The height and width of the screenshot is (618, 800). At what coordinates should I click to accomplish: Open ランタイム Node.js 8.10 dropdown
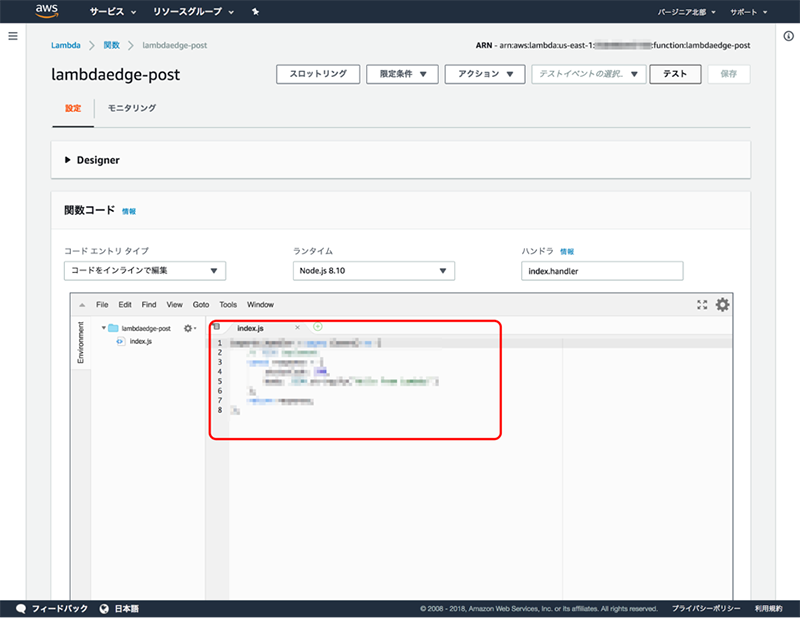373,270
